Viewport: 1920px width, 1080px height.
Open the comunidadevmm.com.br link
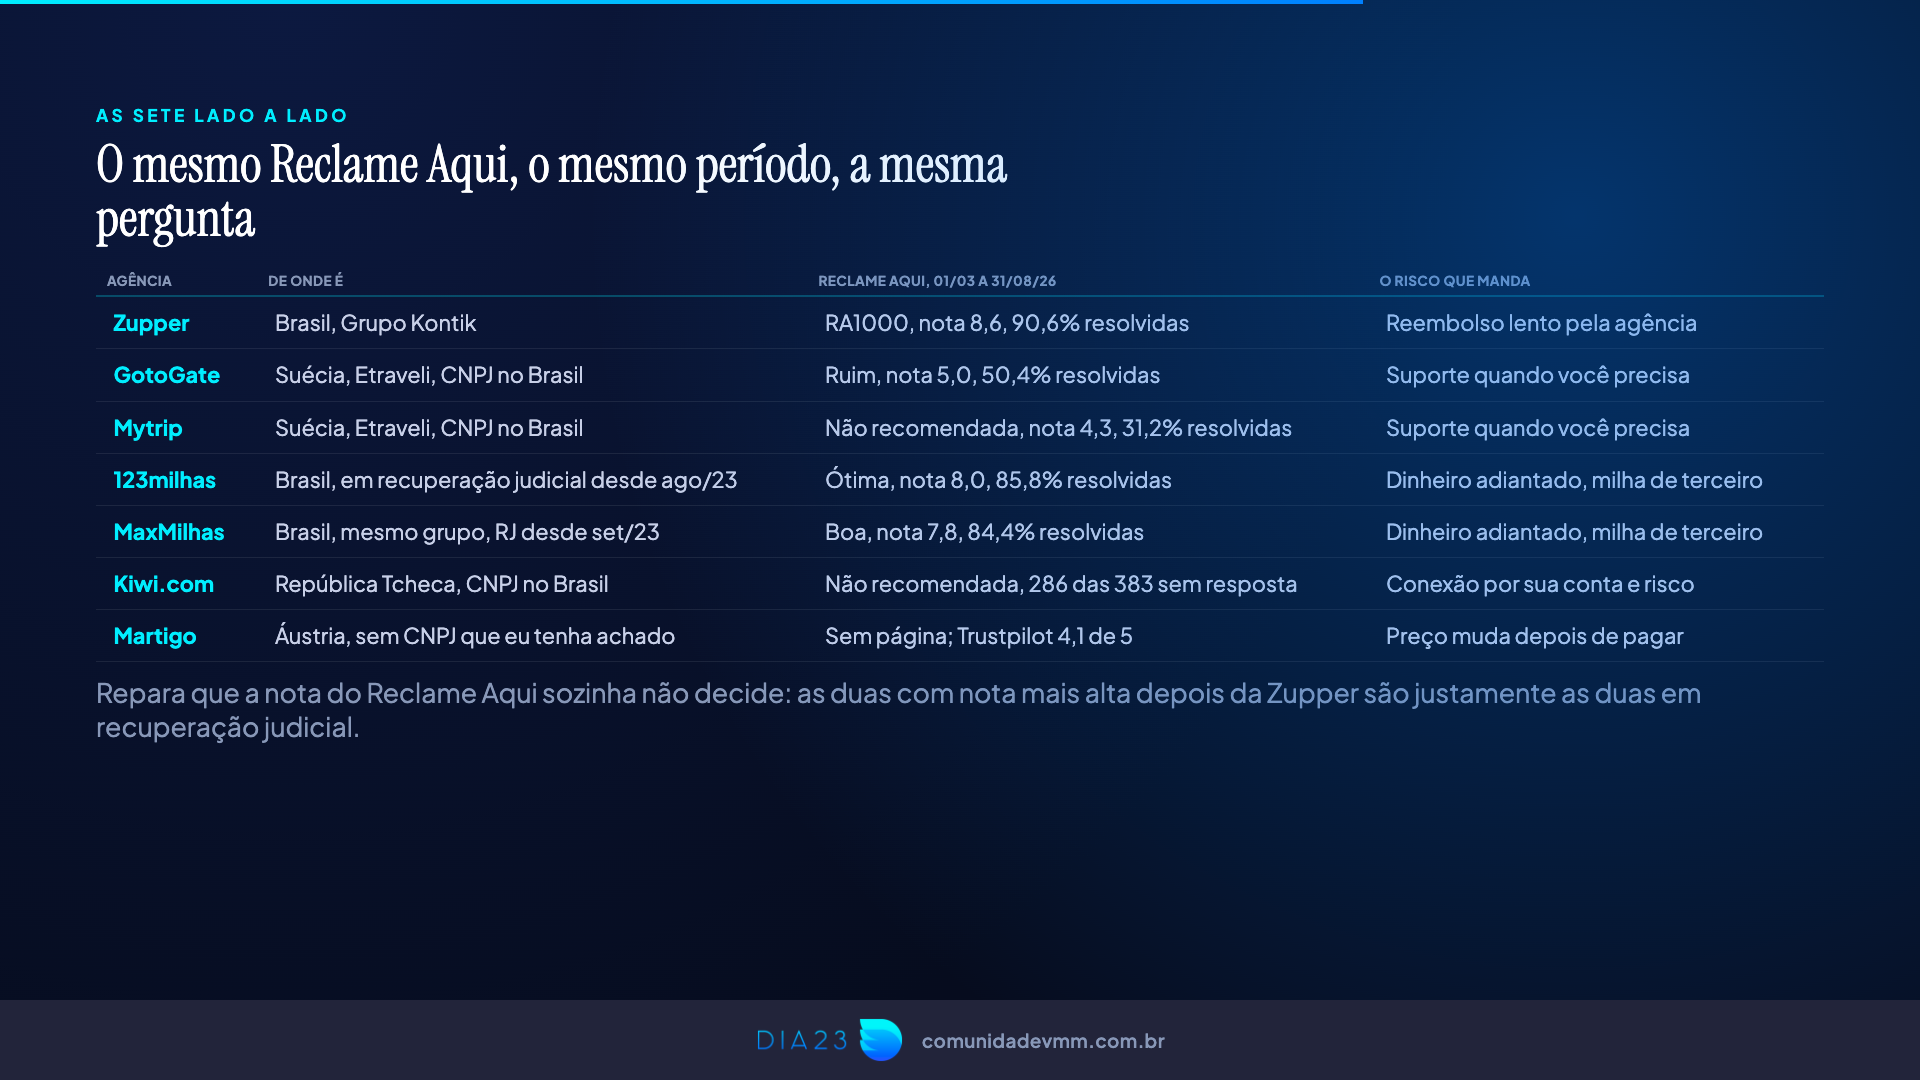(1043, 1041)
